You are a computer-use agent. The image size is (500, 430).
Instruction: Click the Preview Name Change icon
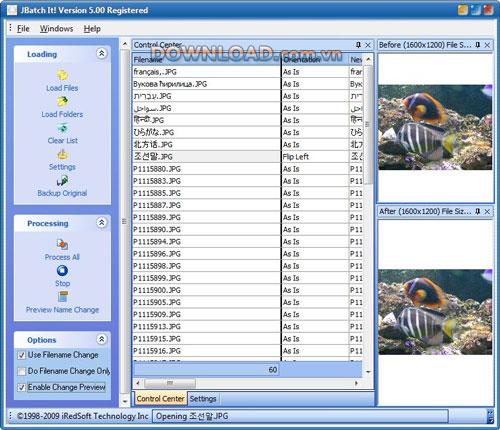point(62,297)
